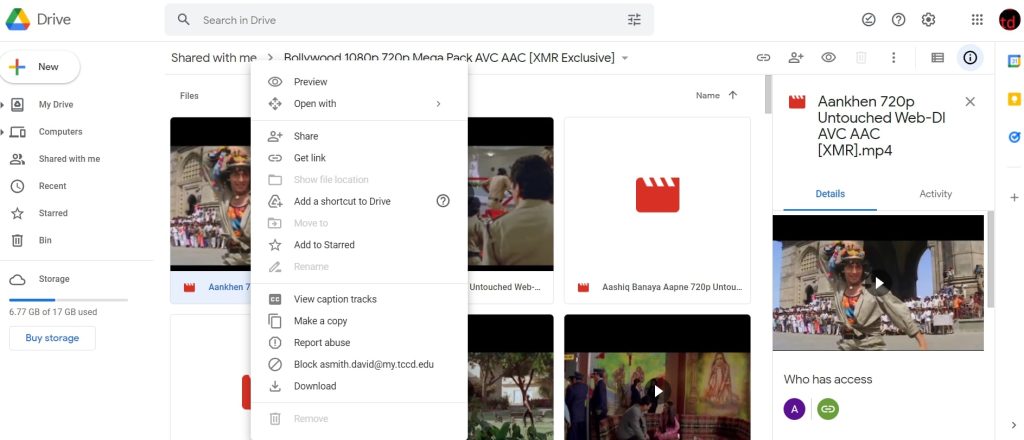This screenshot has width=1024, height=440.
Task: Open offline ready status icon
Action: click(868, 20)
